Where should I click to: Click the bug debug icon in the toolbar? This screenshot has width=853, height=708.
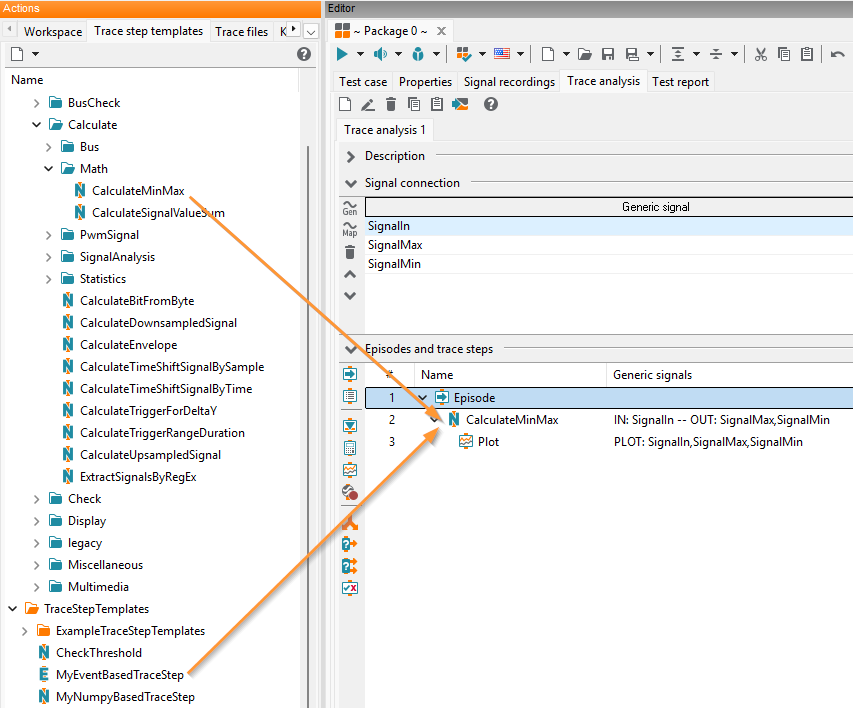click(x=418, y=54)
